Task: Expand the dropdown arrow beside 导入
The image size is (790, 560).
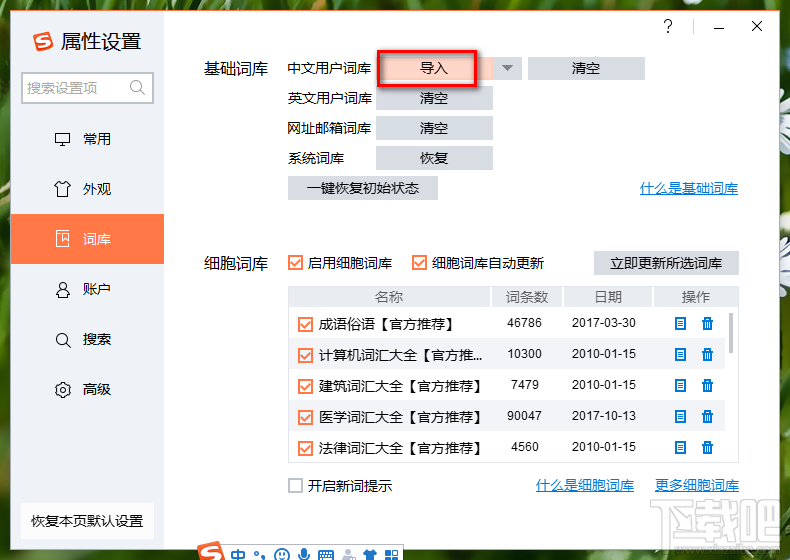Action: [507, 68]
